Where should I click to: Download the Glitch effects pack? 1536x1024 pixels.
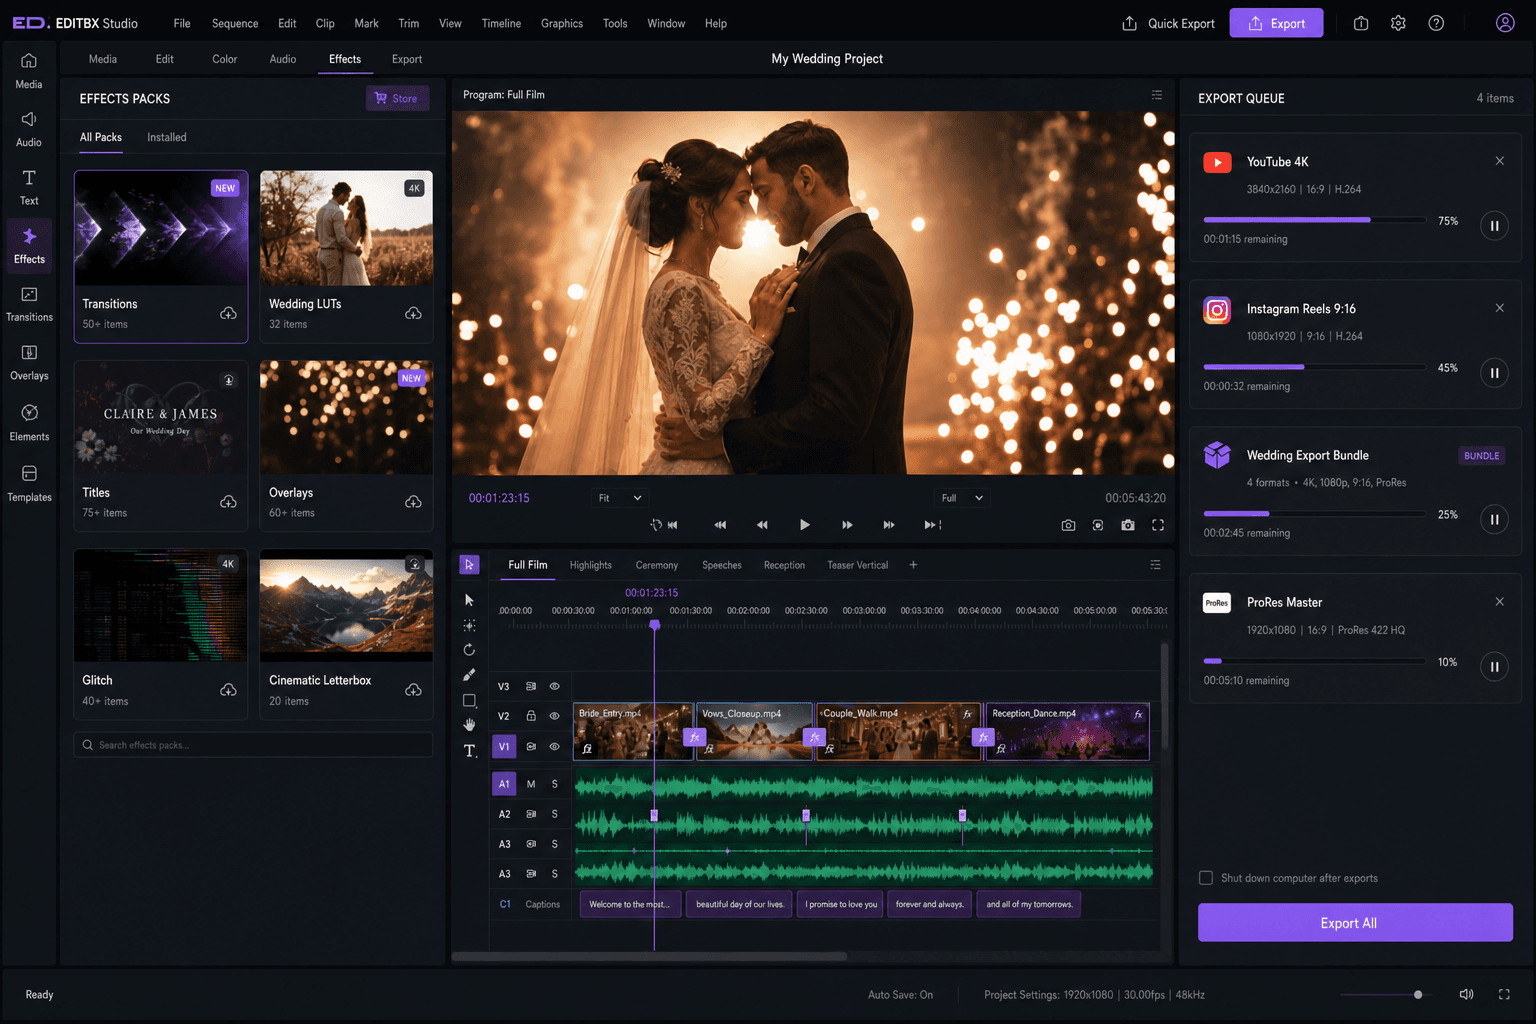click(228, 690)
